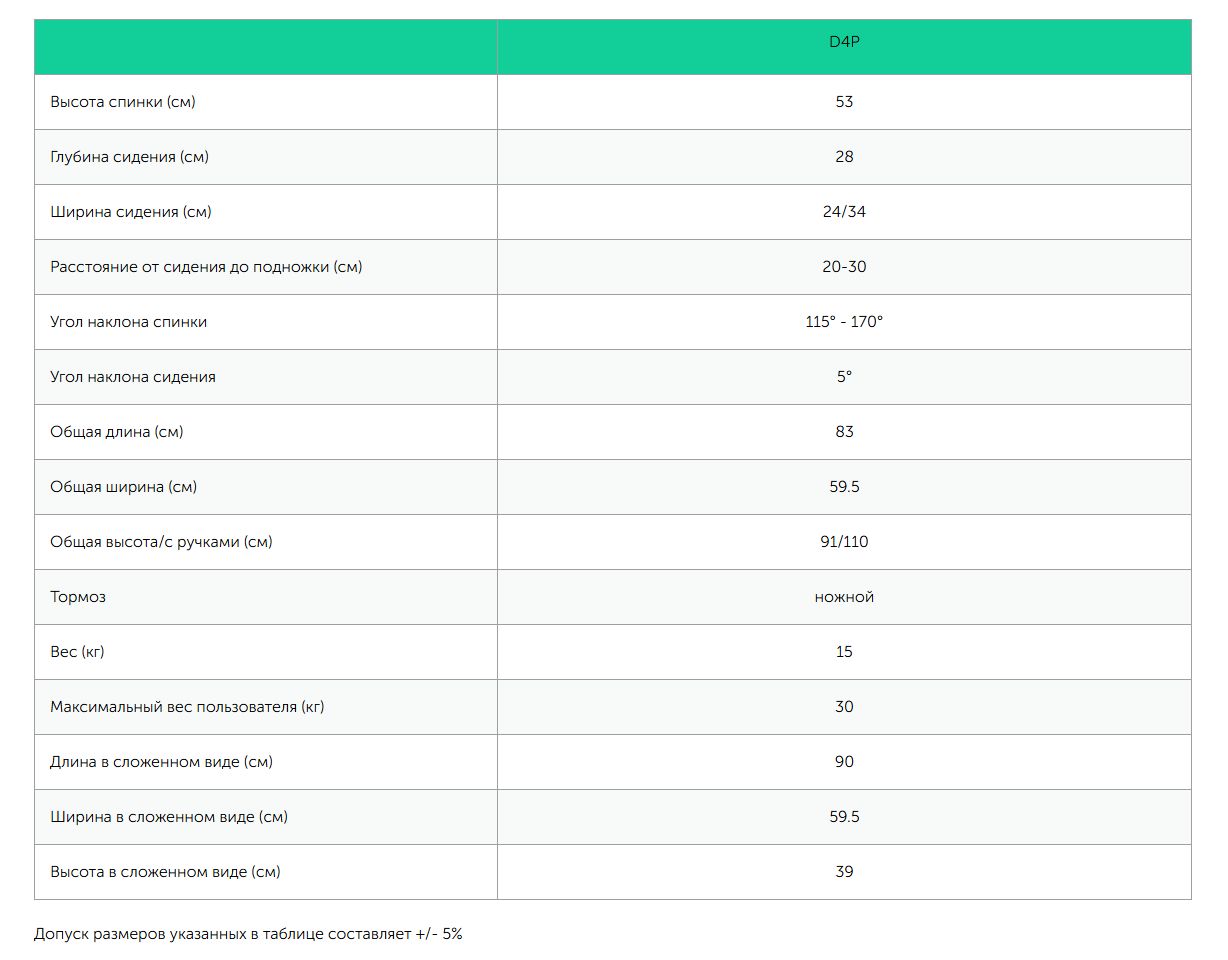The width and height of the screenshot is (1228, 960).
Task: Click the max user weight value 30
Action: [844, 707]
